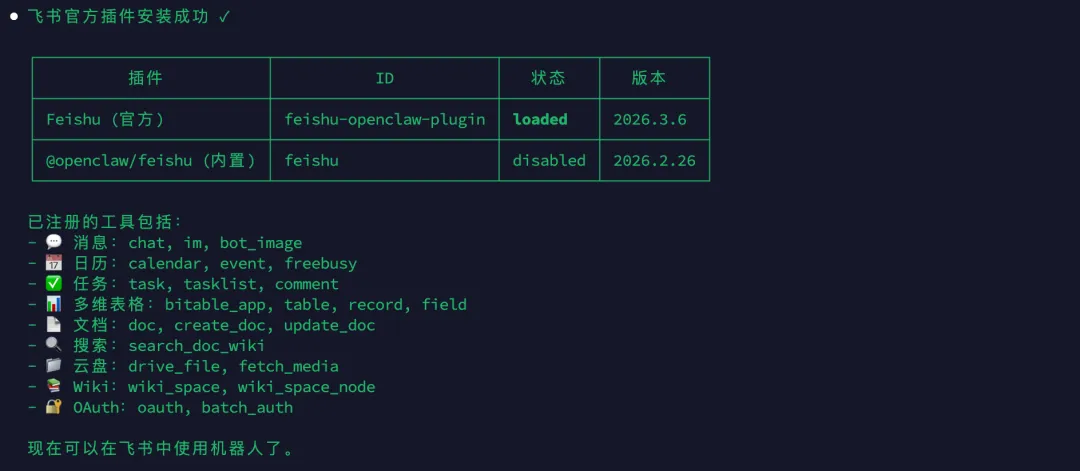Click the calendar emoji next to 日历
Viewport: 1080px width, 471px height.
[x=54, y=263]
